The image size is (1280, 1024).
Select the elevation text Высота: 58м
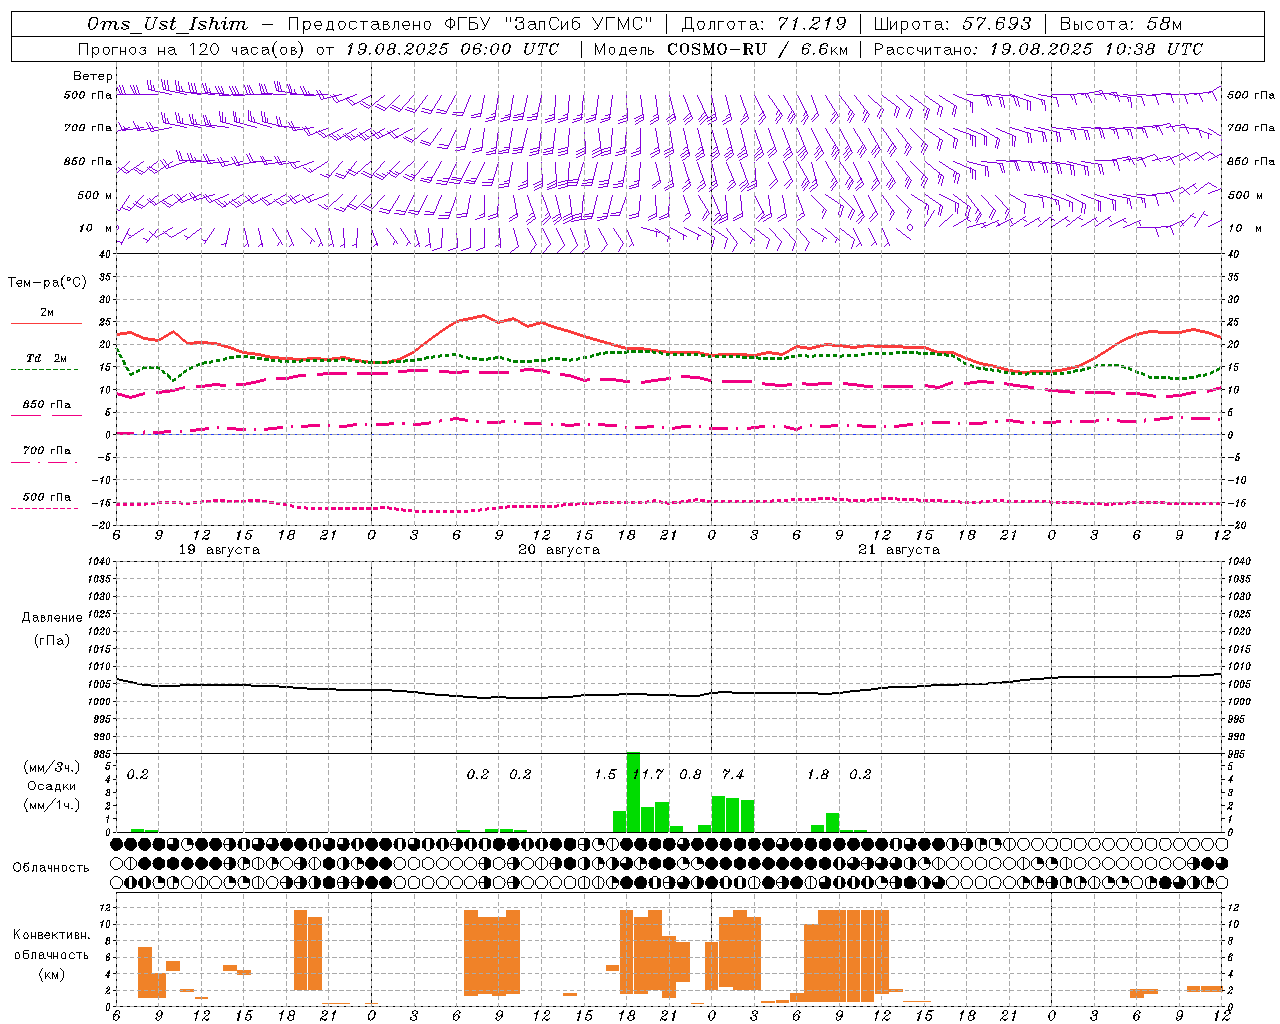pos(1120,24)
